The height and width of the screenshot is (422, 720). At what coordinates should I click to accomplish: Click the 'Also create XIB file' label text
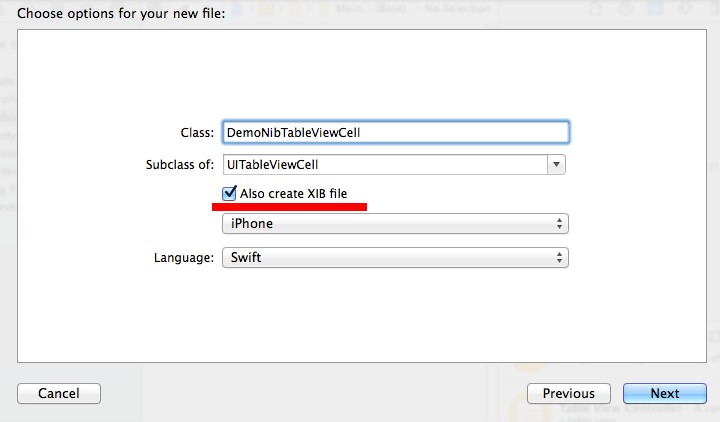(293, 194)
